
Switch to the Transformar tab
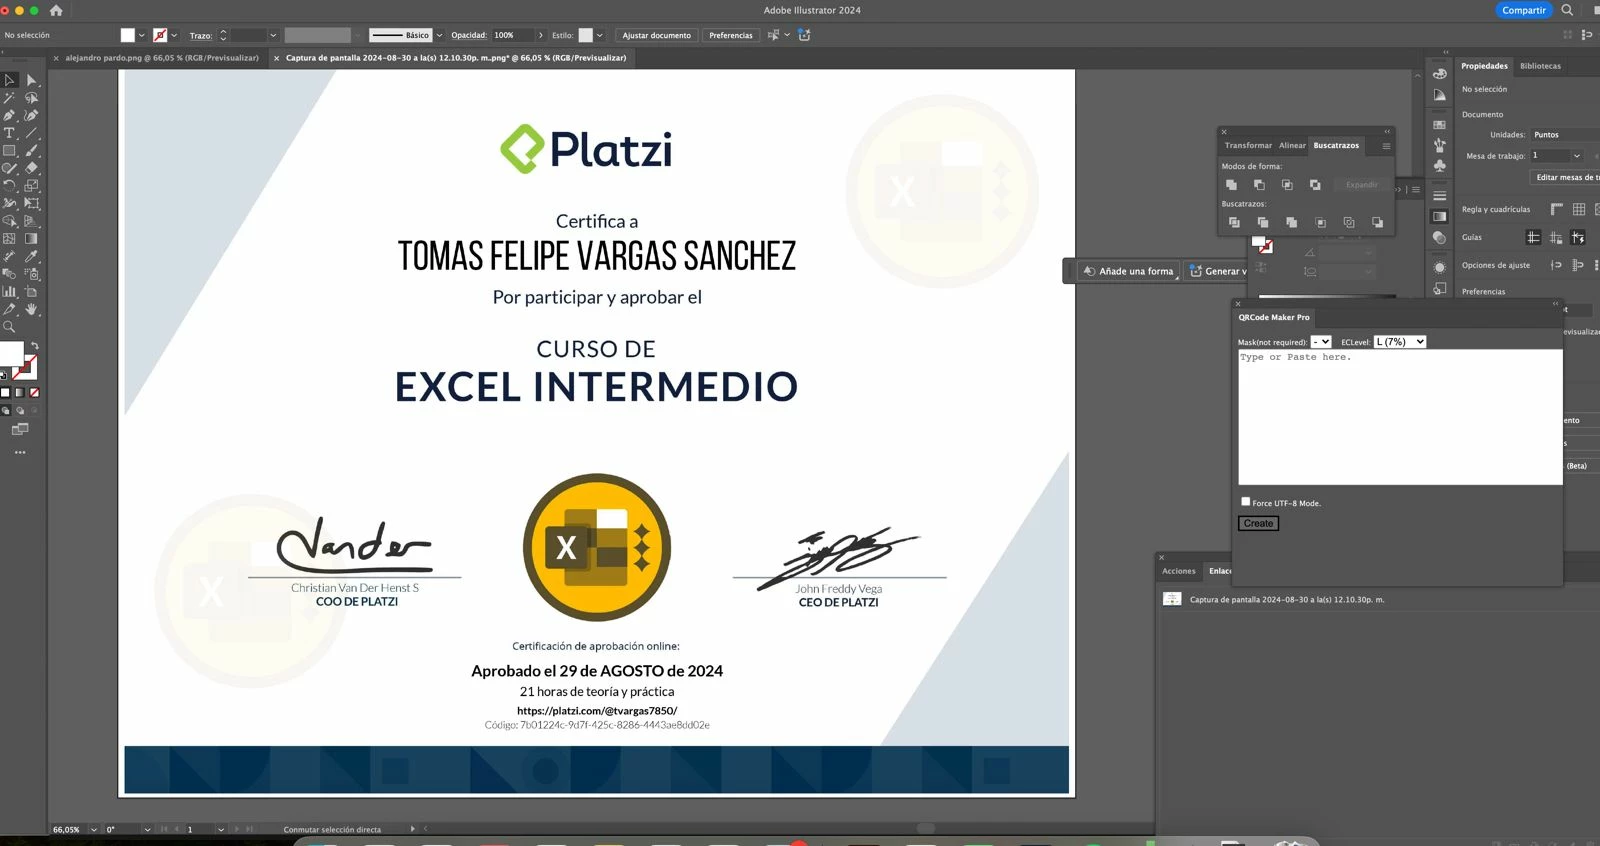(1248, 145)
